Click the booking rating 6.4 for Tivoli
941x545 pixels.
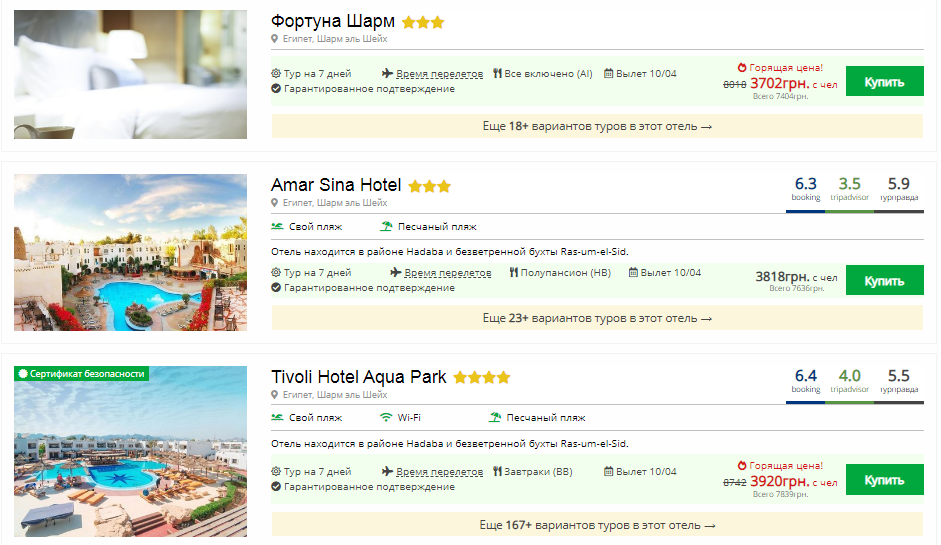click(805, 381)
